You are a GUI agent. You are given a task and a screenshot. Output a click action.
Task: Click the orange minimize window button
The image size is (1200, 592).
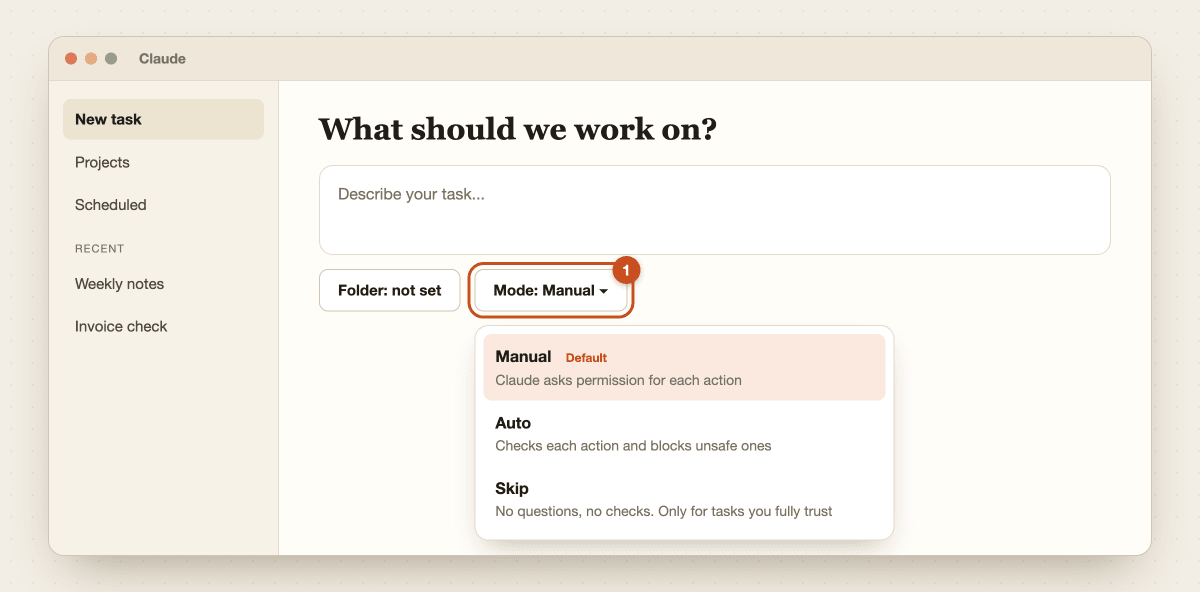coord(91,59)
